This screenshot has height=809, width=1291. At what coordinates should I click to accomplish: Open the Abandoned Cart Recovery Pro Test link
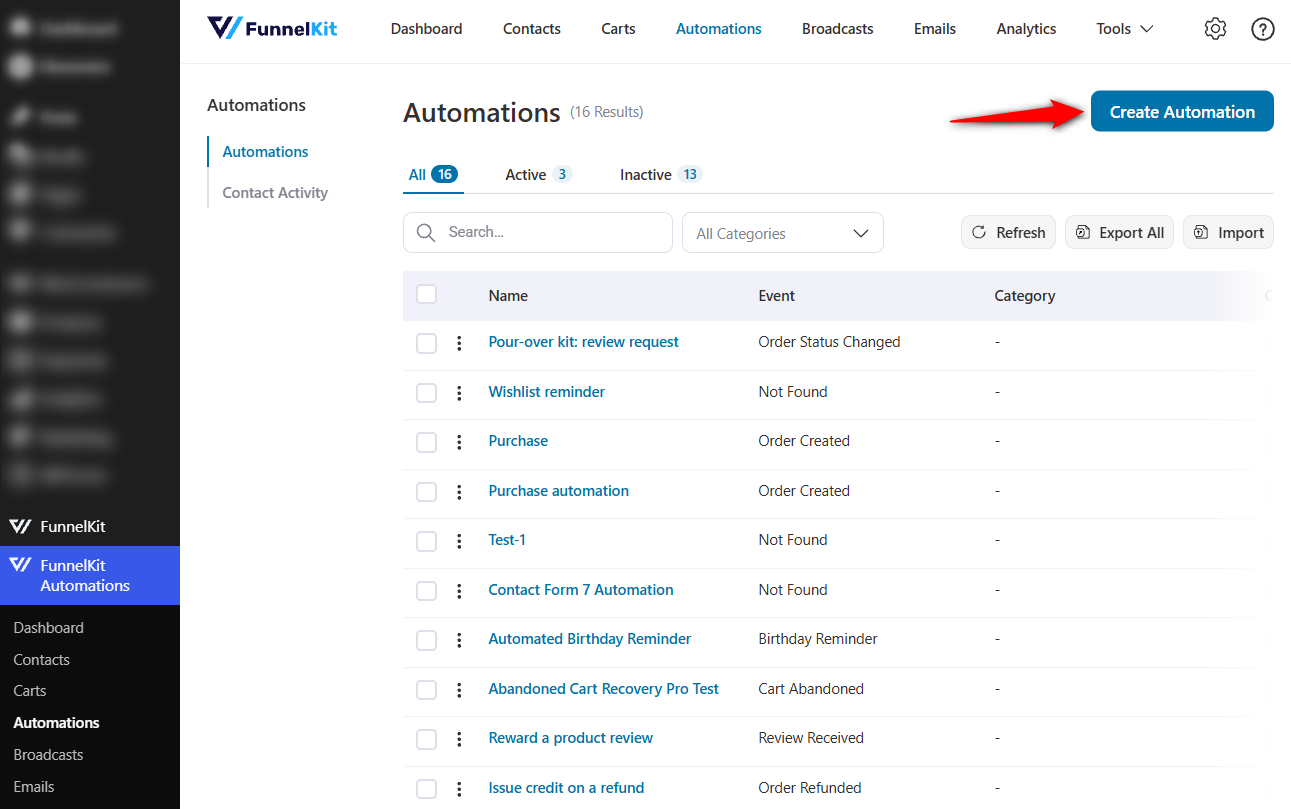[604, 689]
